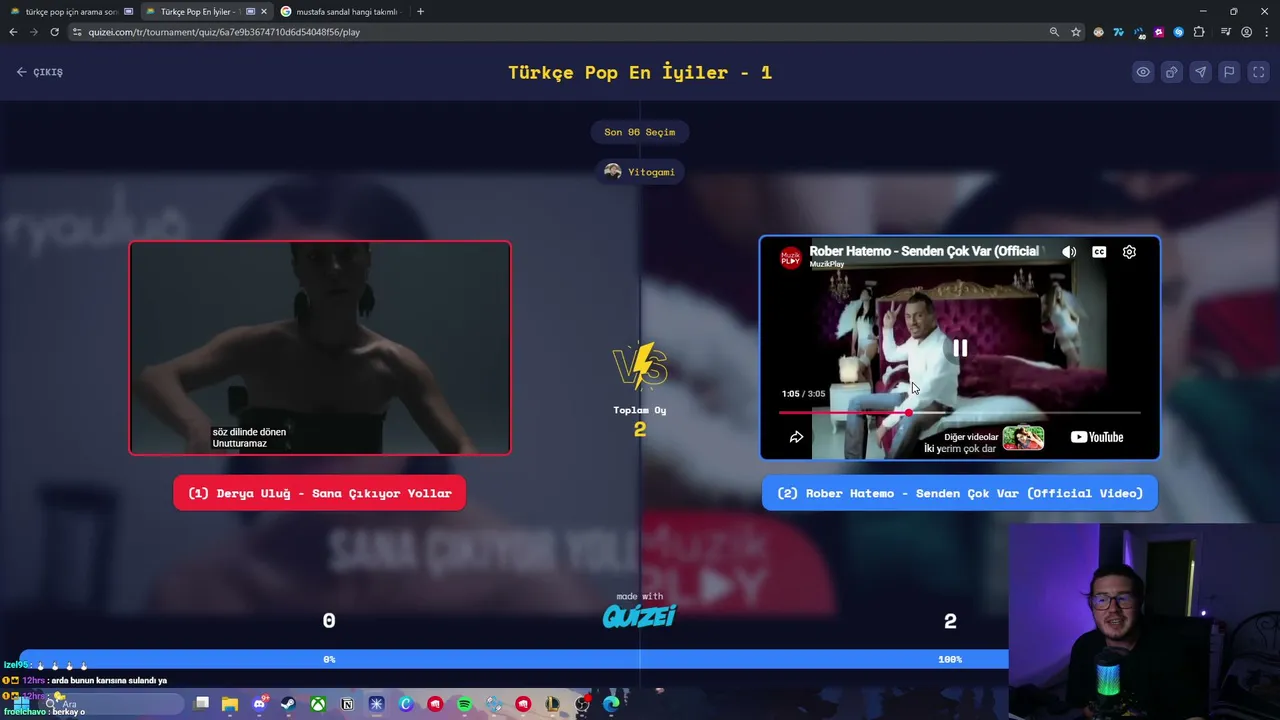
Task: Open Discord from the taskbar
Action: click(259, 704)
